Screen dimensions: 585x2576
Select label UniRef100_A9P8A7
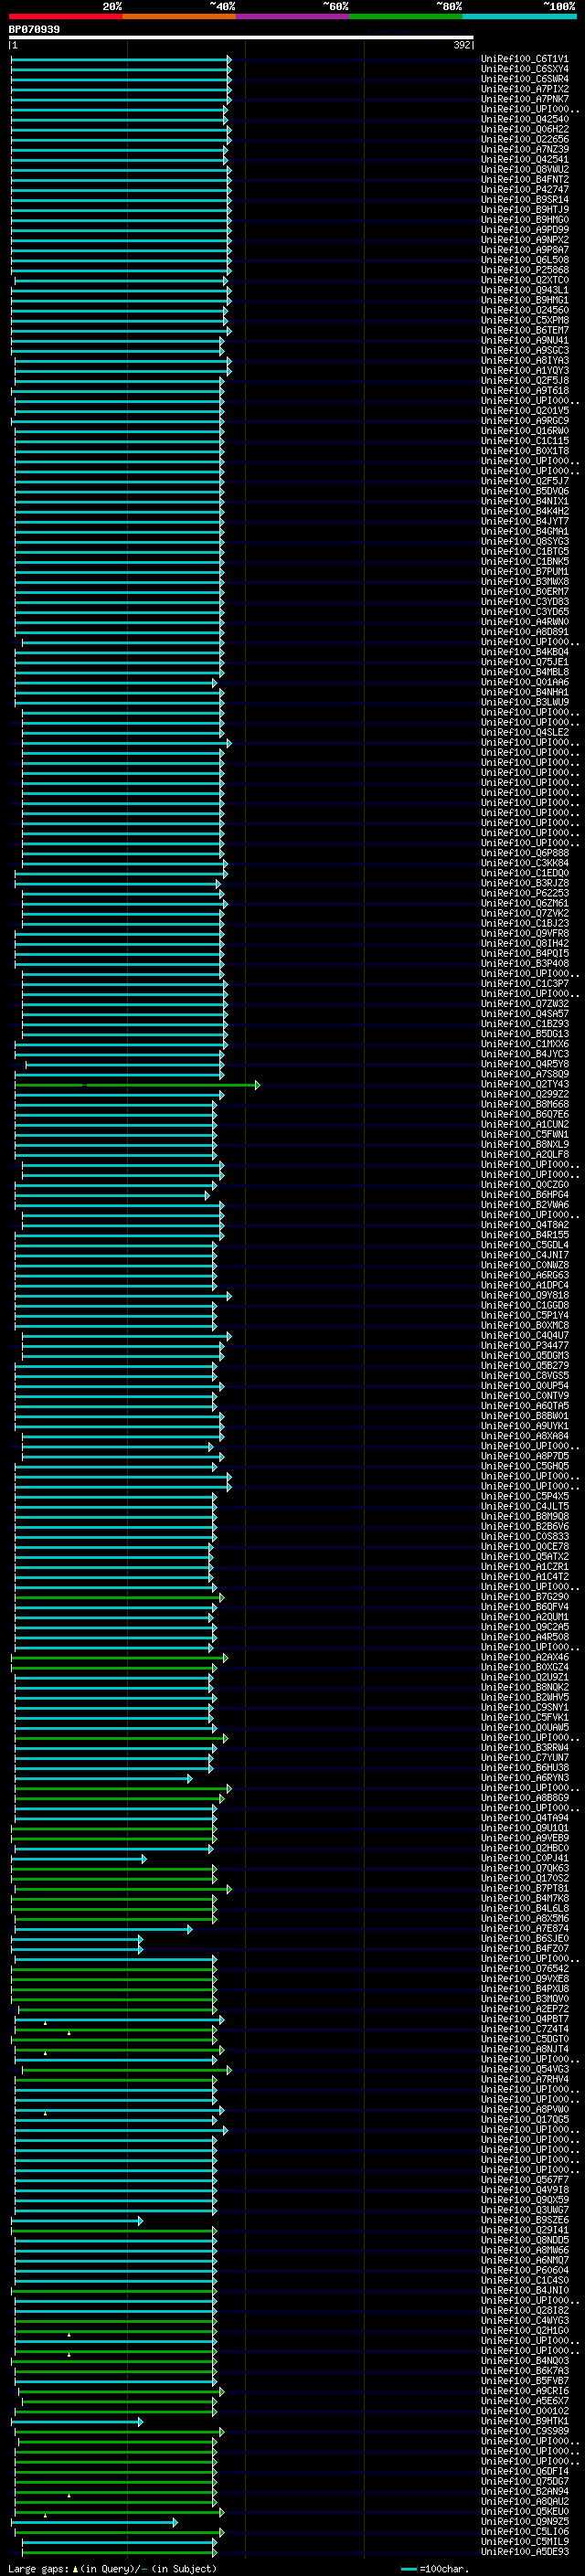525,250
